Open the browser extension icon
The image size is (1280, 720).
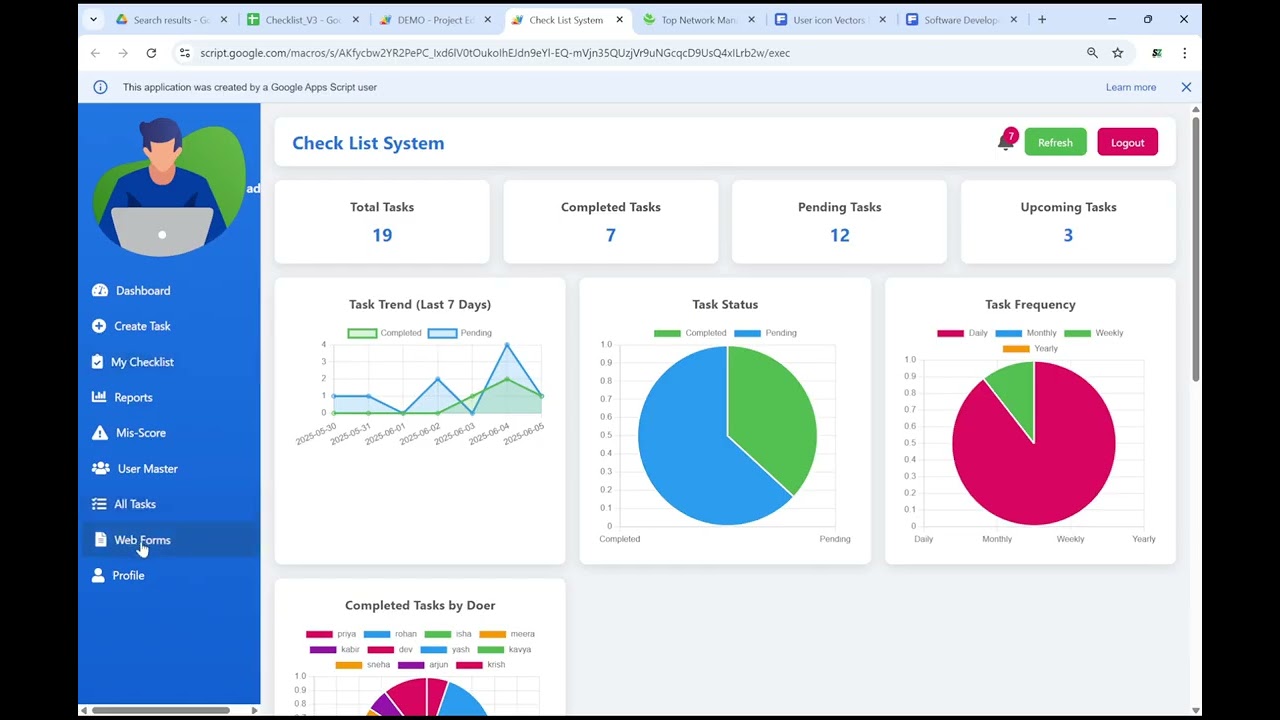[x=1157, y=53]
